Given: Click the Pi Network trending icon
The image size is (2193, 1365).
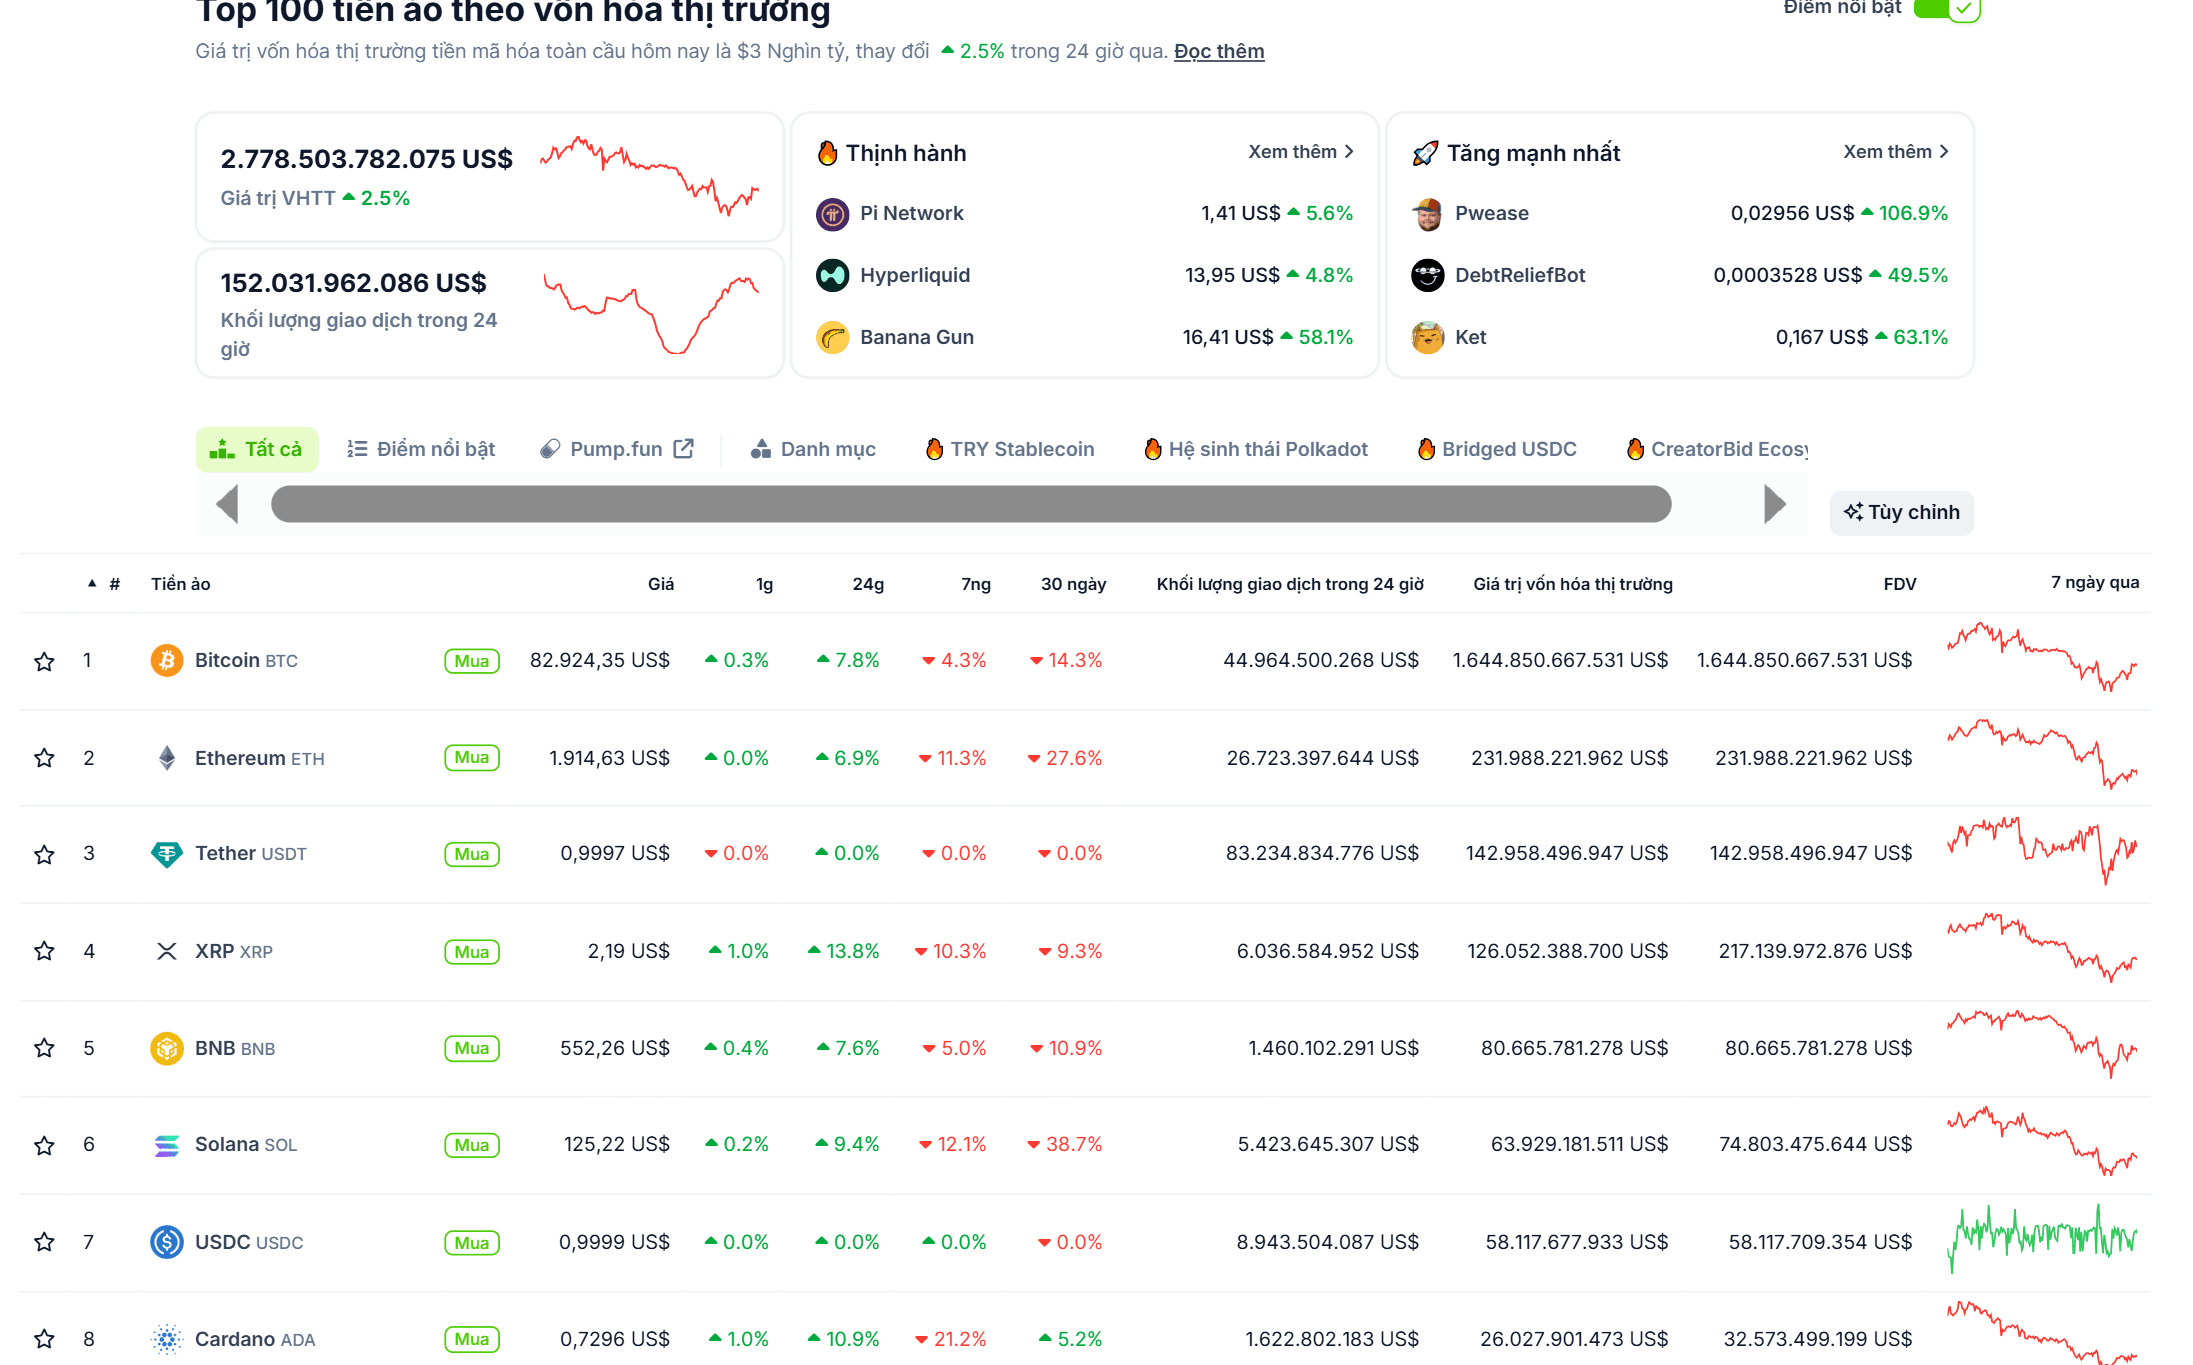Looking at the screenshot, I should pos(832,214).
